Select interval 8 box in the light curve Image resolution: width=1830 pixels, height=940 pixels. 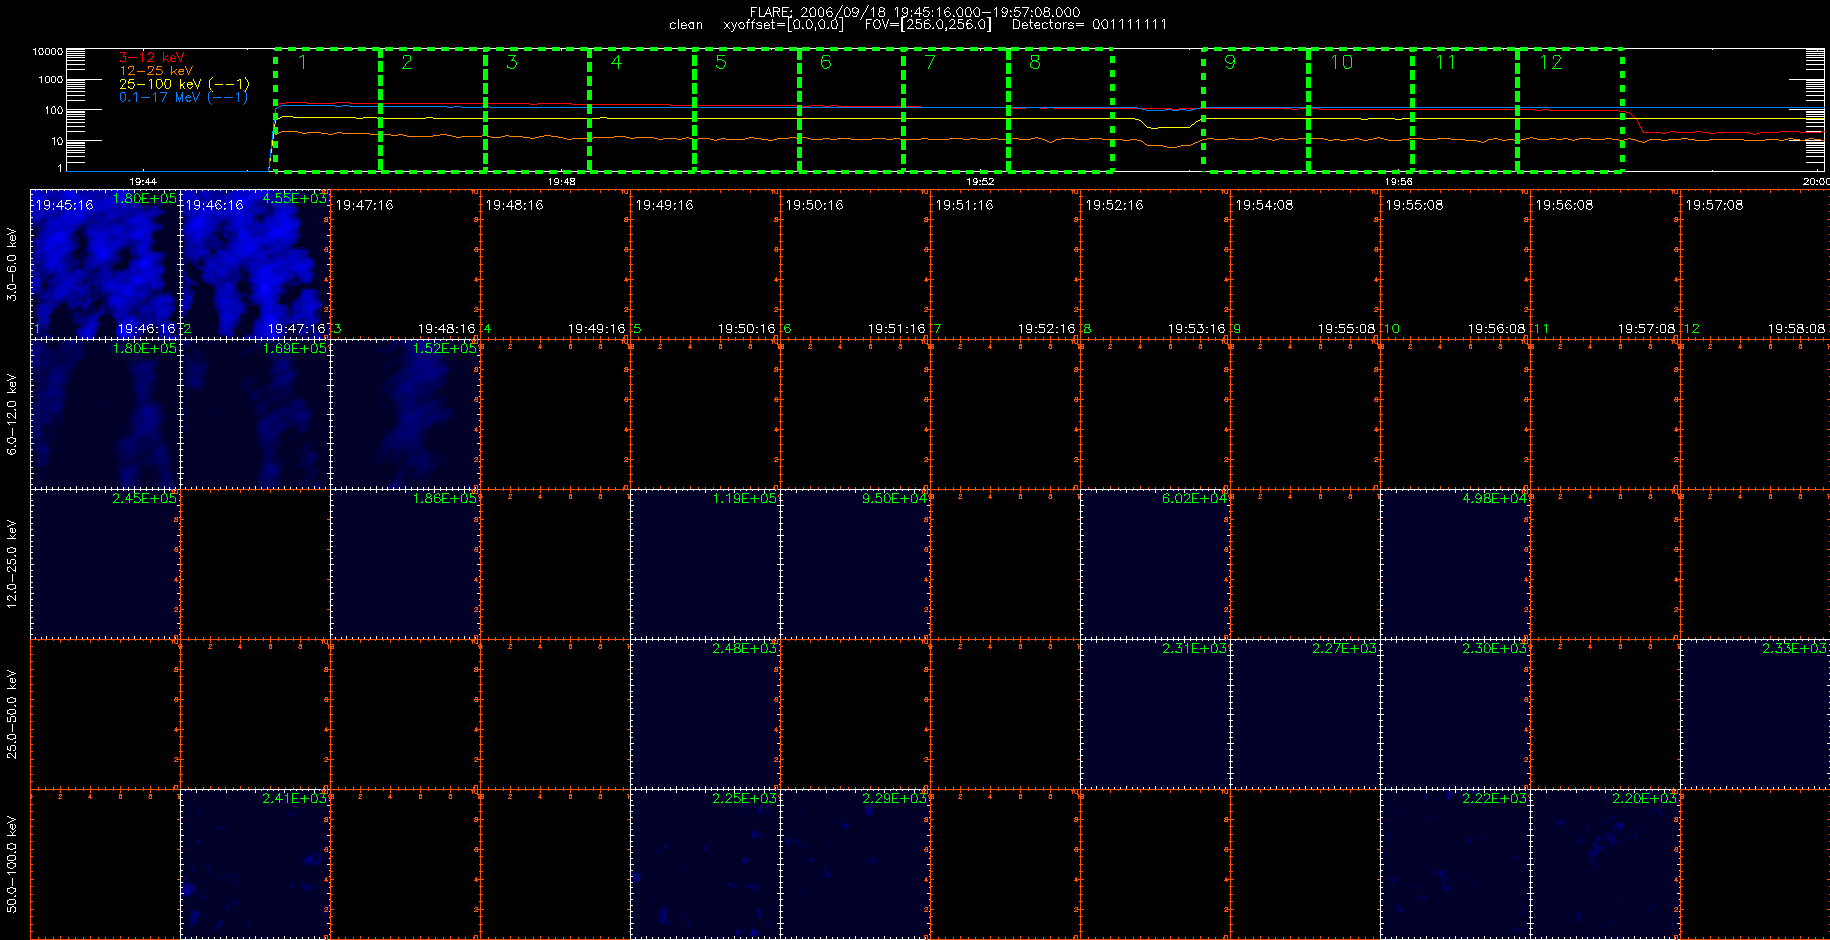[1061, 110]
